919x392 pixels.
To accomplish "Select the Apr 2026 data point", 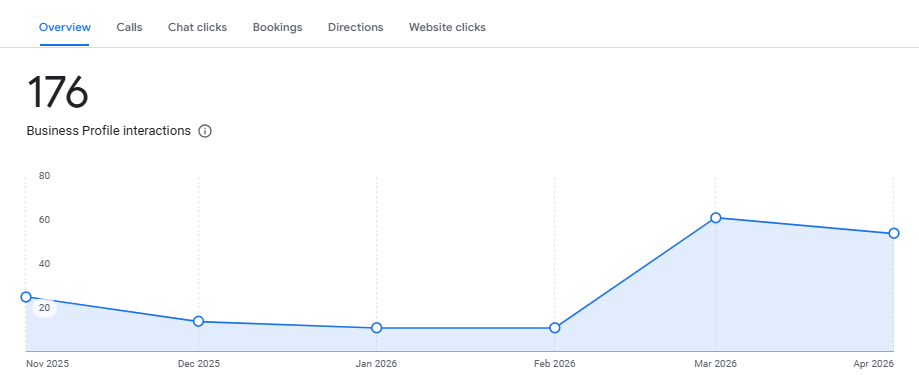I will [x=893, y=233].
